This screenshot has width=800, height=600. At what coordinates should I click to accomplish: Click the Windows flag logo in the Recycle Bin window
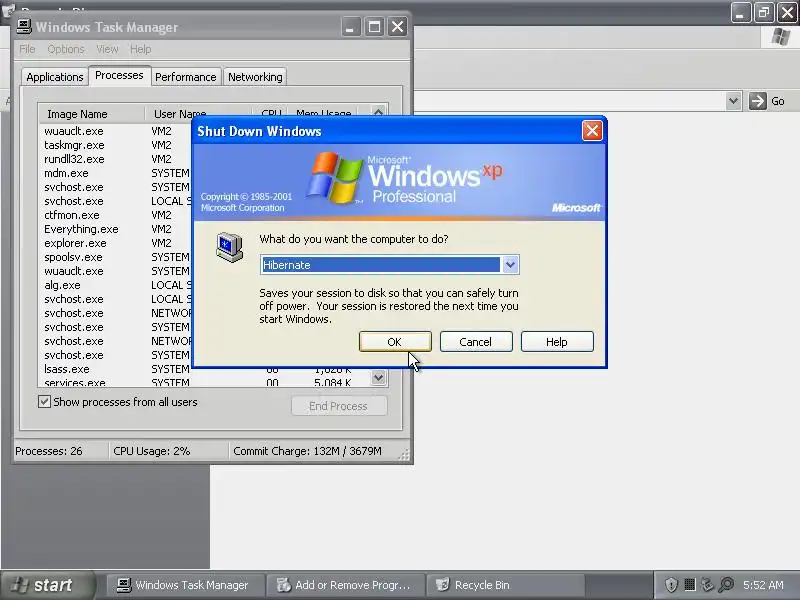(x=780, y=37)
